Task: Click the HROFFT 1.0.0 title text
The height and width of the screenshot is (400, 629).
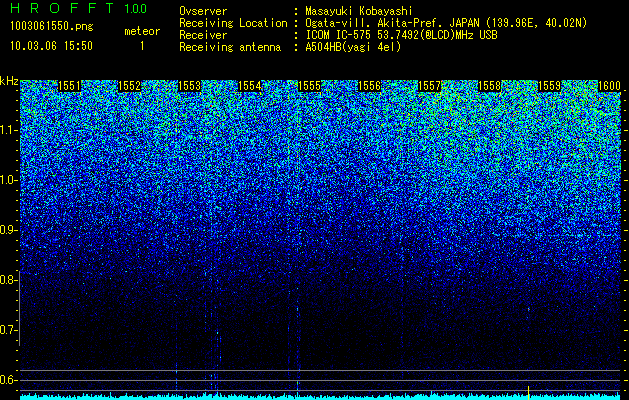Action: (78, 8)
